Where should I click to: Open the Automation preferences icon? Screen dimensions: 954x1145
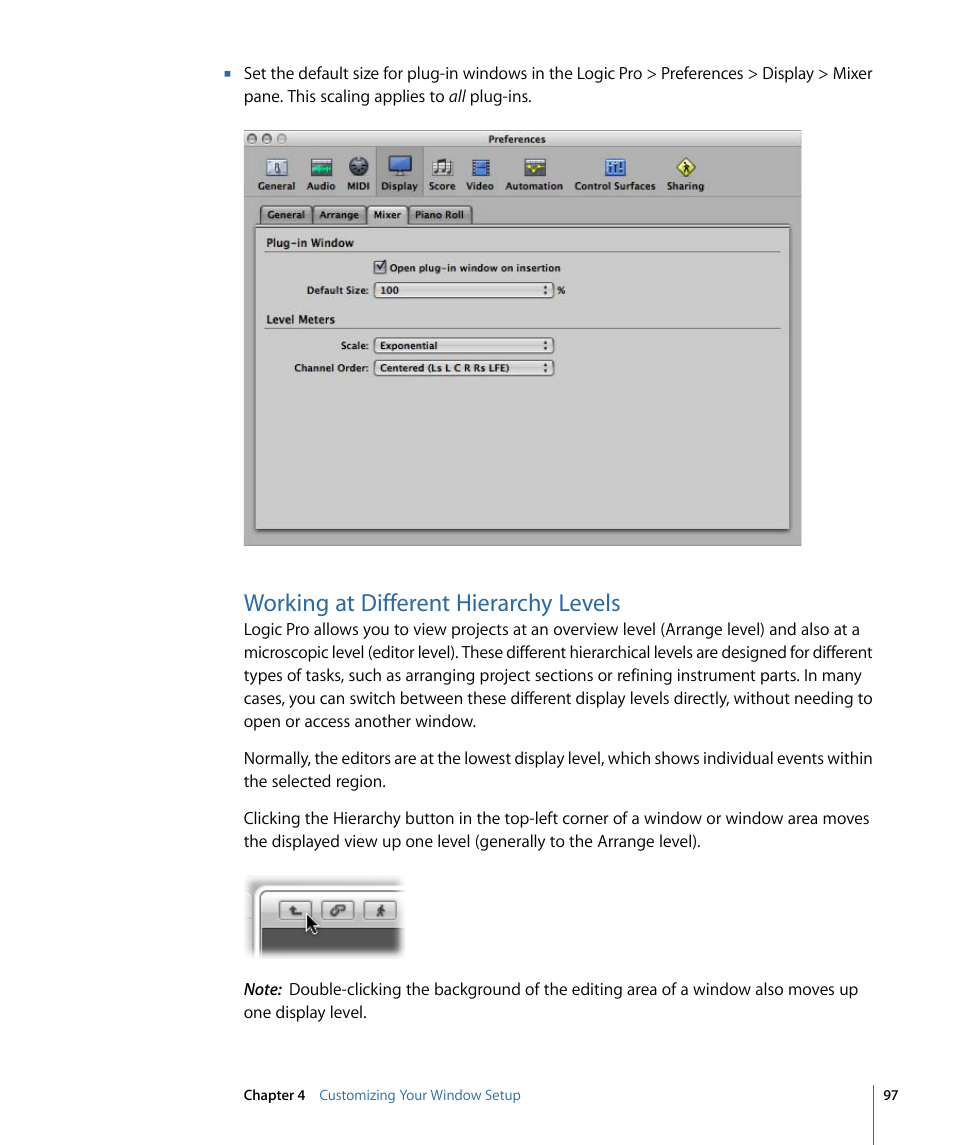point(534,174)
